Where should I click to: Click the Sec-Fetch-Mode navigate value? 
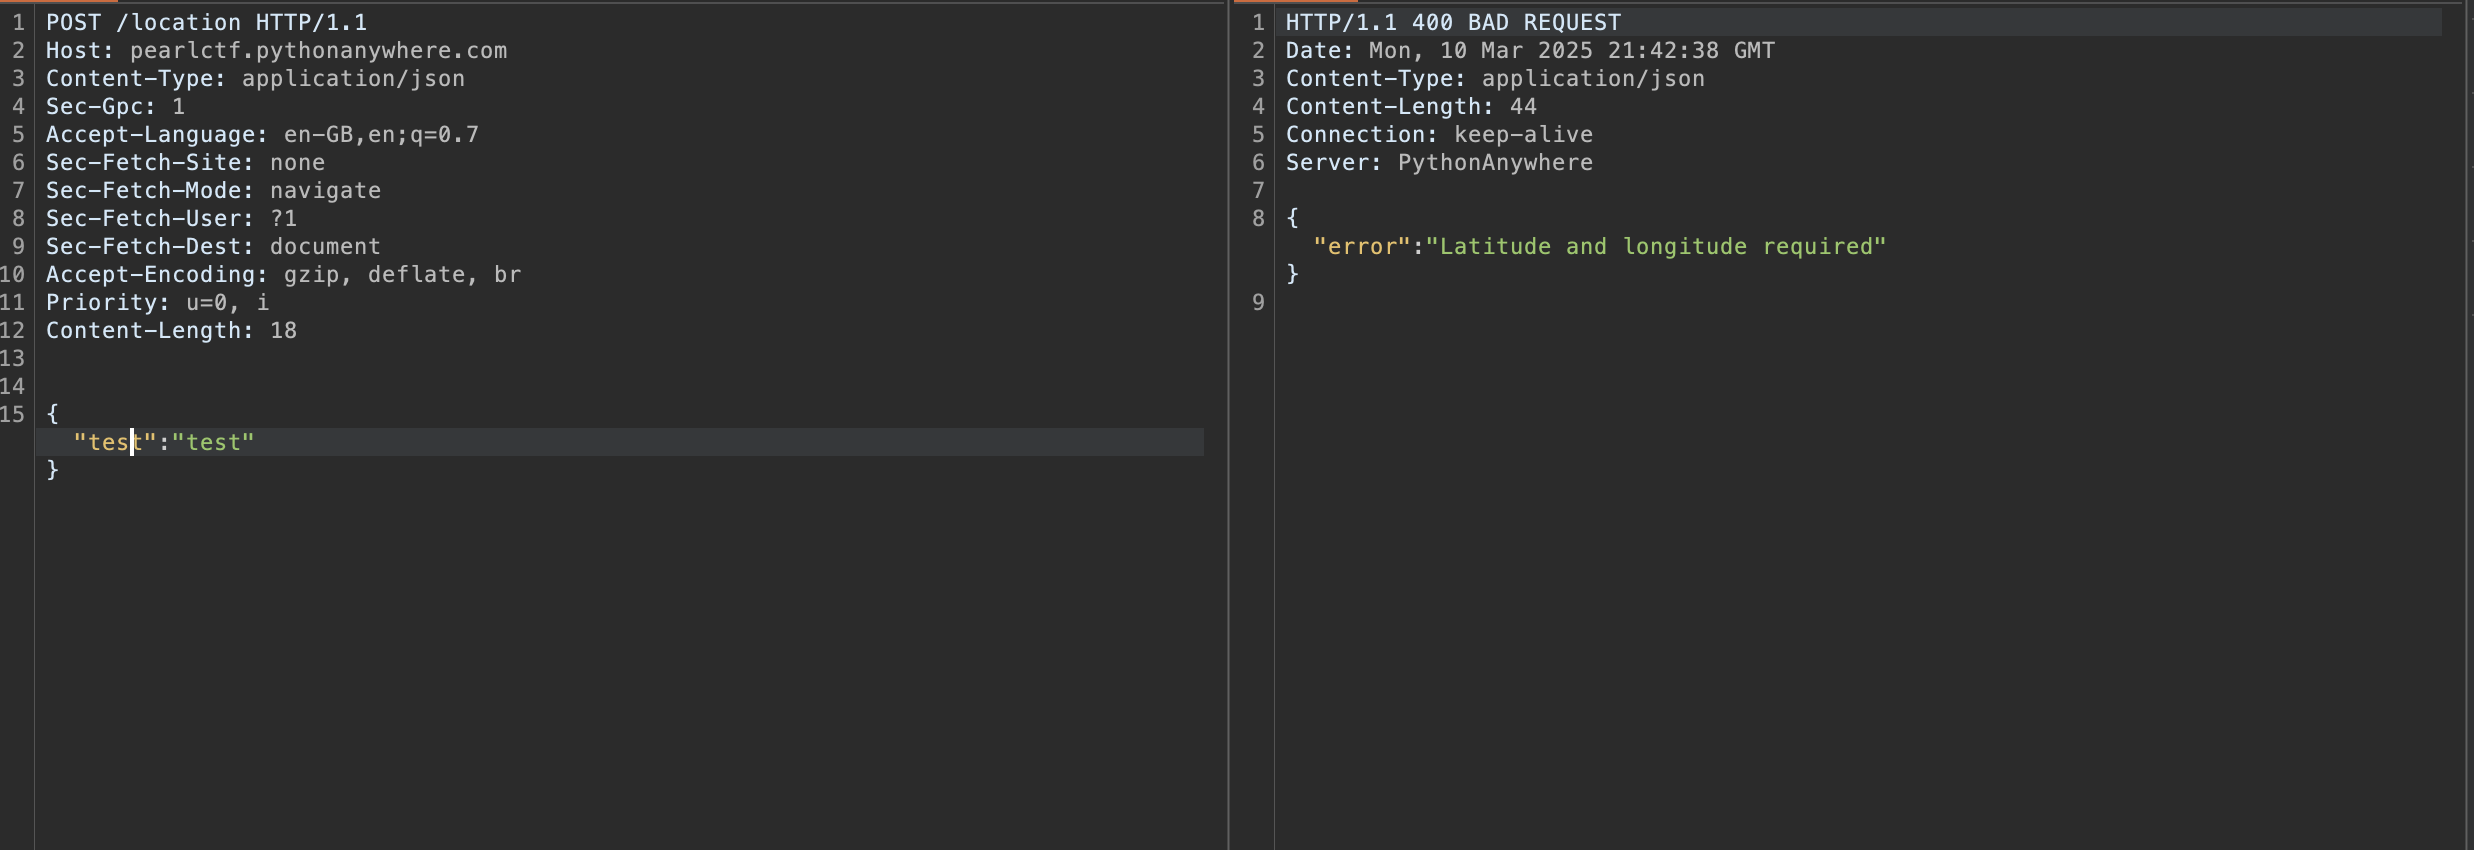click(x=325, y=190)
